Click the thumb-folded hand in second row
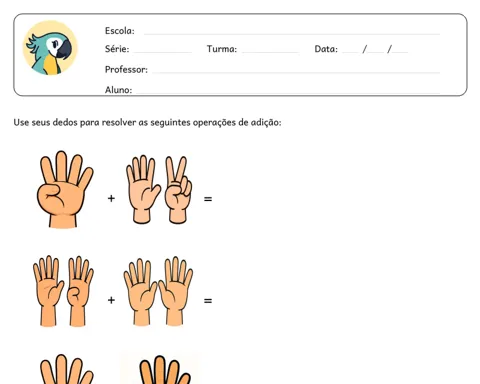This screenshot has height=384, width=480. tap(80, 291)
